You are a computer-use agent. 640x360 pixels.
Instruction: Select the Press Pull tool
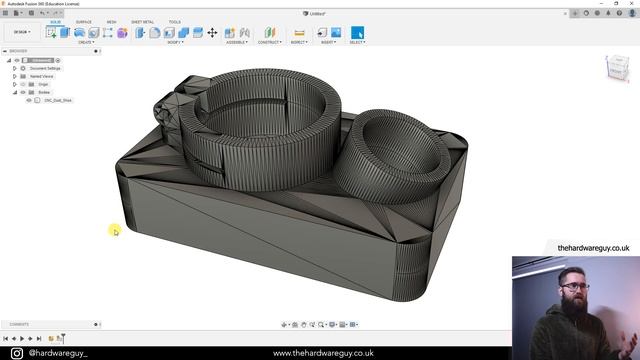click(140, 33)
